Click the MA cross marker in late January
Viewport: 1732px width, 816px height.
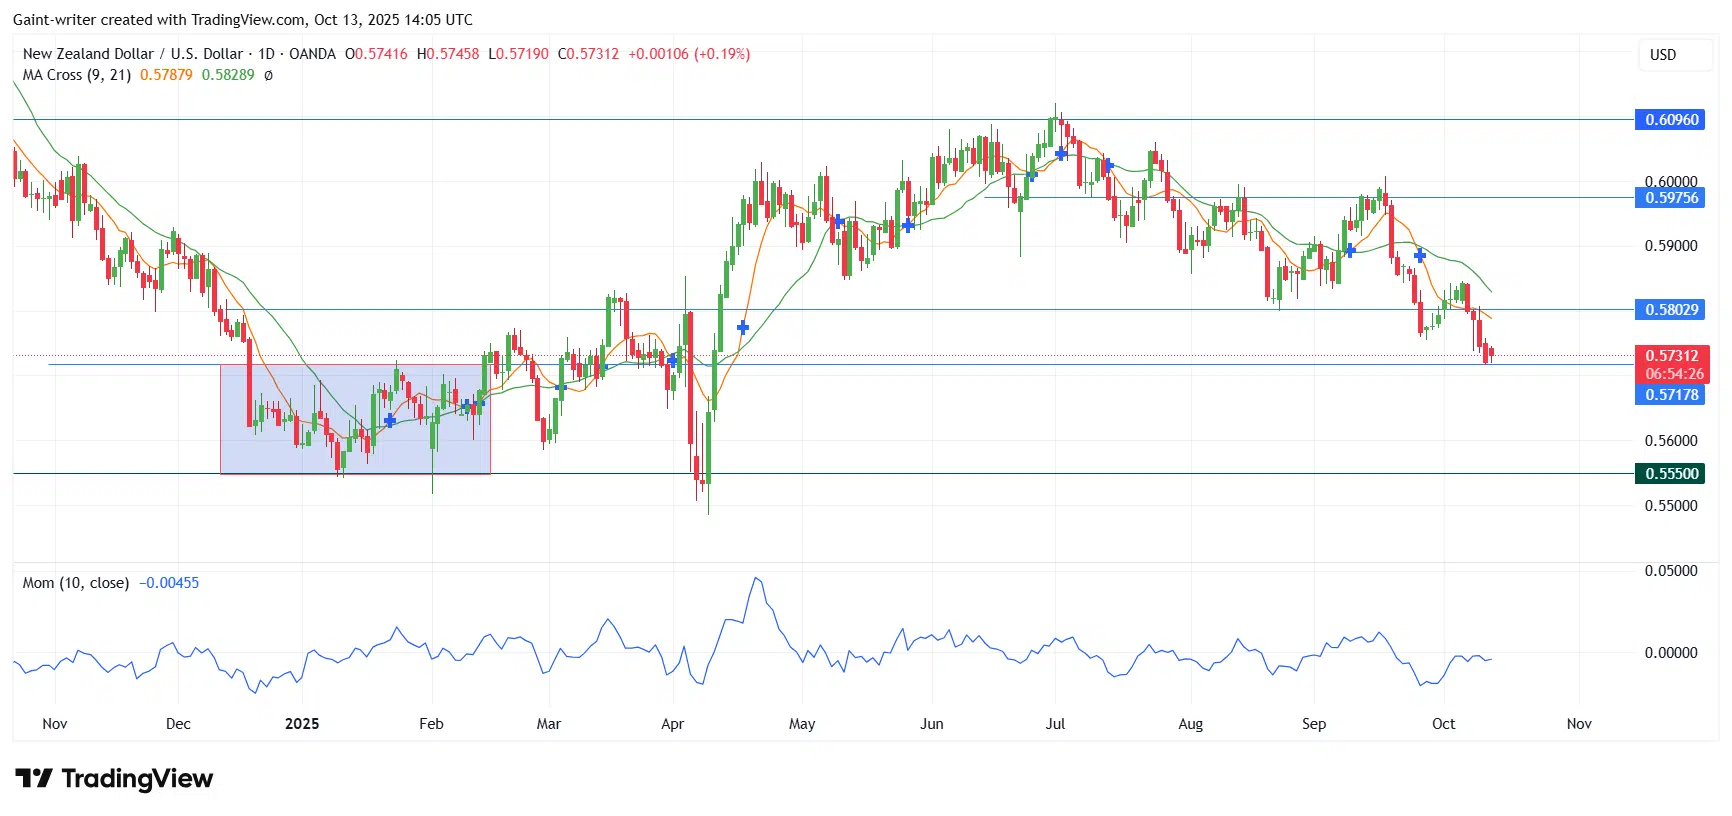coord(389,420)
